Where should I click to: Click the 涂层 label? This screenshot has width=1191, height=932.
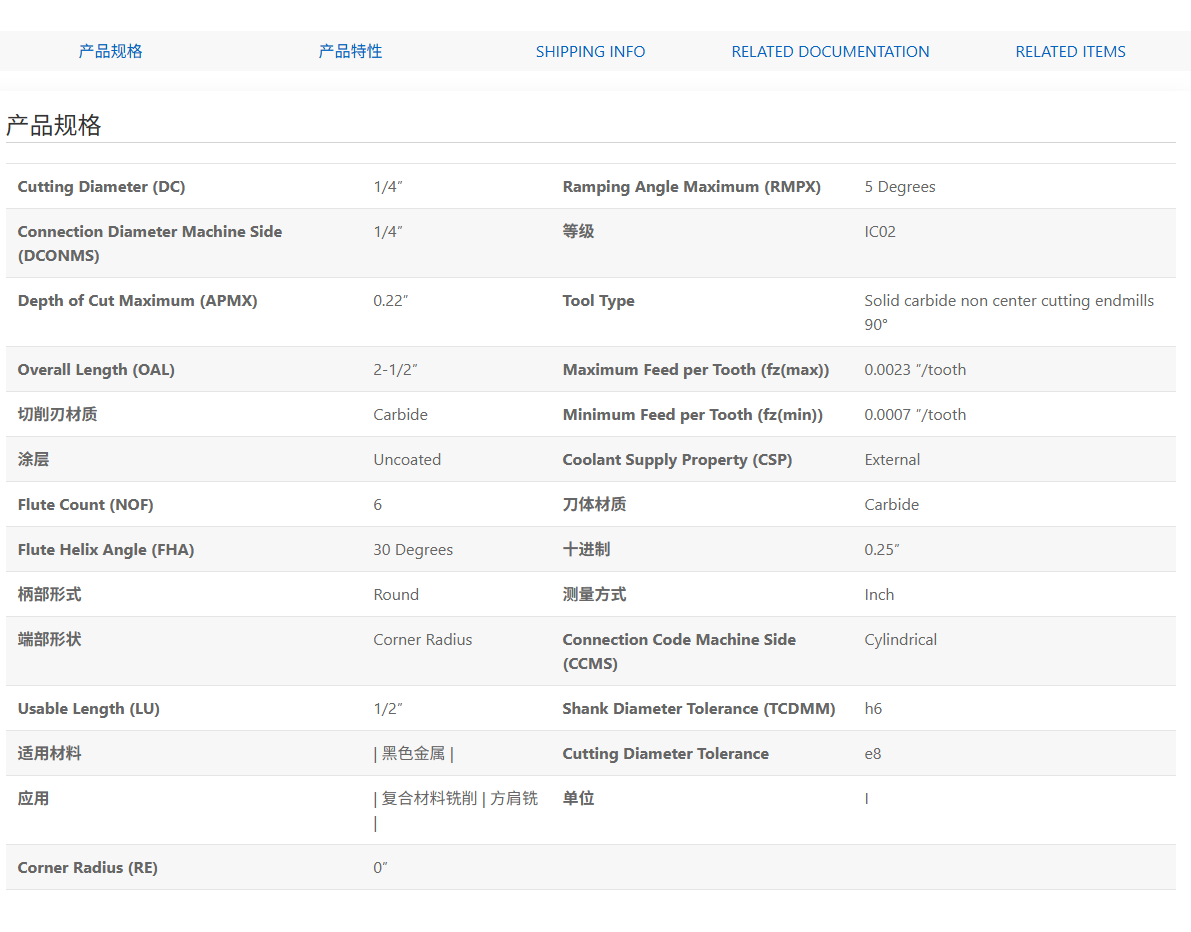(x=33, y=460)
